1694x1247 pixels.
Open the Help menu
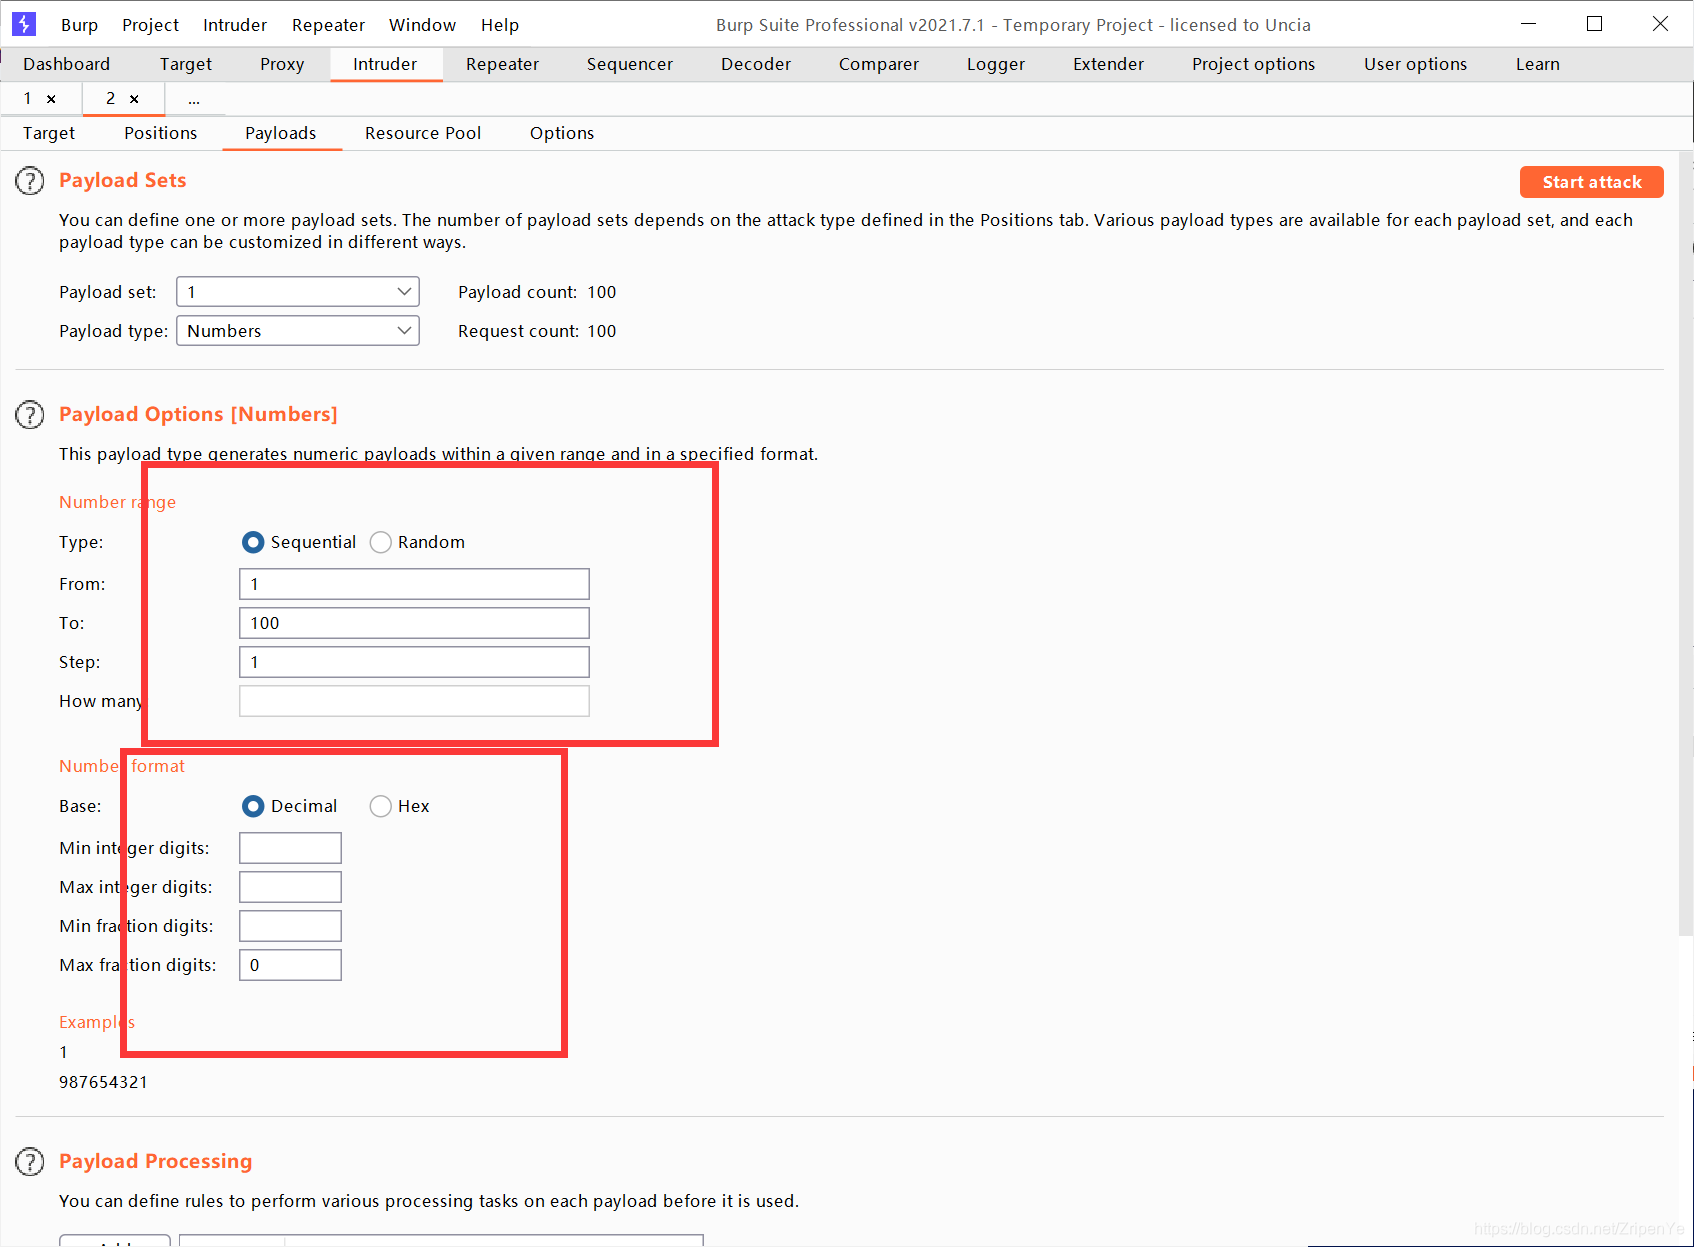(x=500, y=25)
